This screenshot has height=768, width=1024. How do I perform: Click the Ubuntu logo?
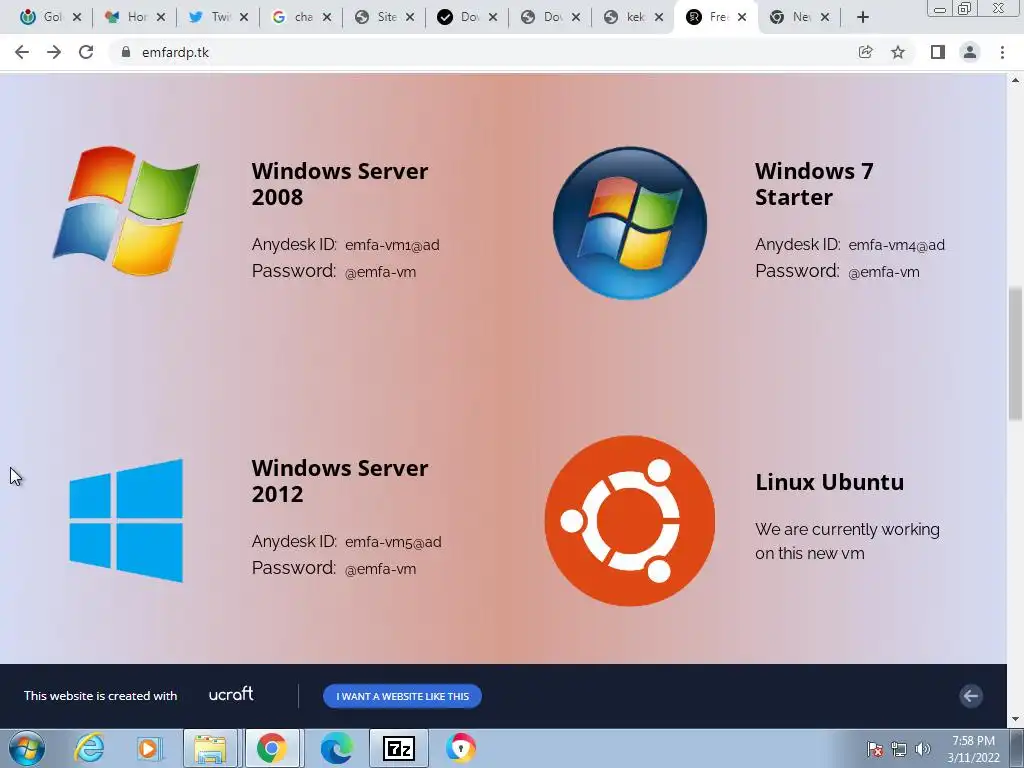630,520
